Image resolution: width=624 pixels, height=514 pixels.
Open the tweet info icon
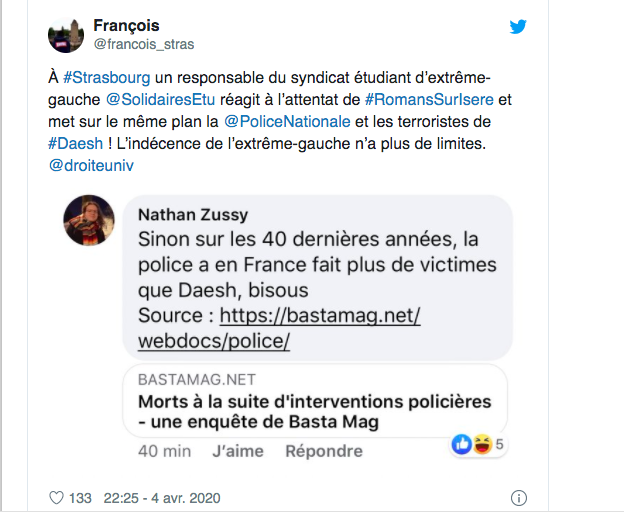coord(518,498)
